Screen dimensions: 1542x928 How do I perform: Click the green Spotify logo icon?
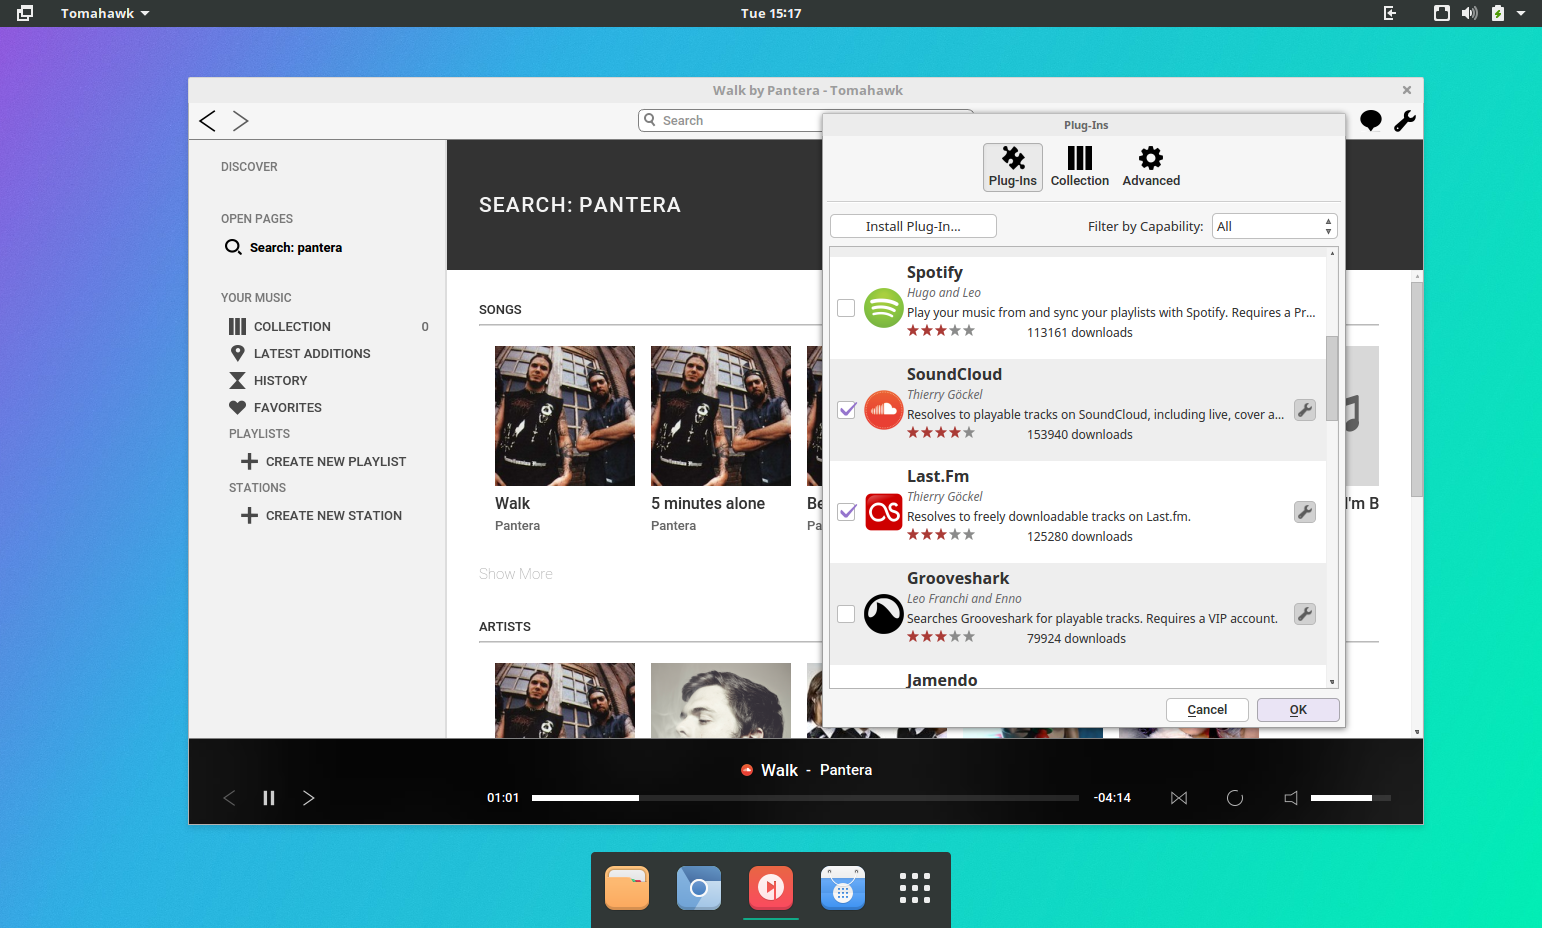coord(884,308)
